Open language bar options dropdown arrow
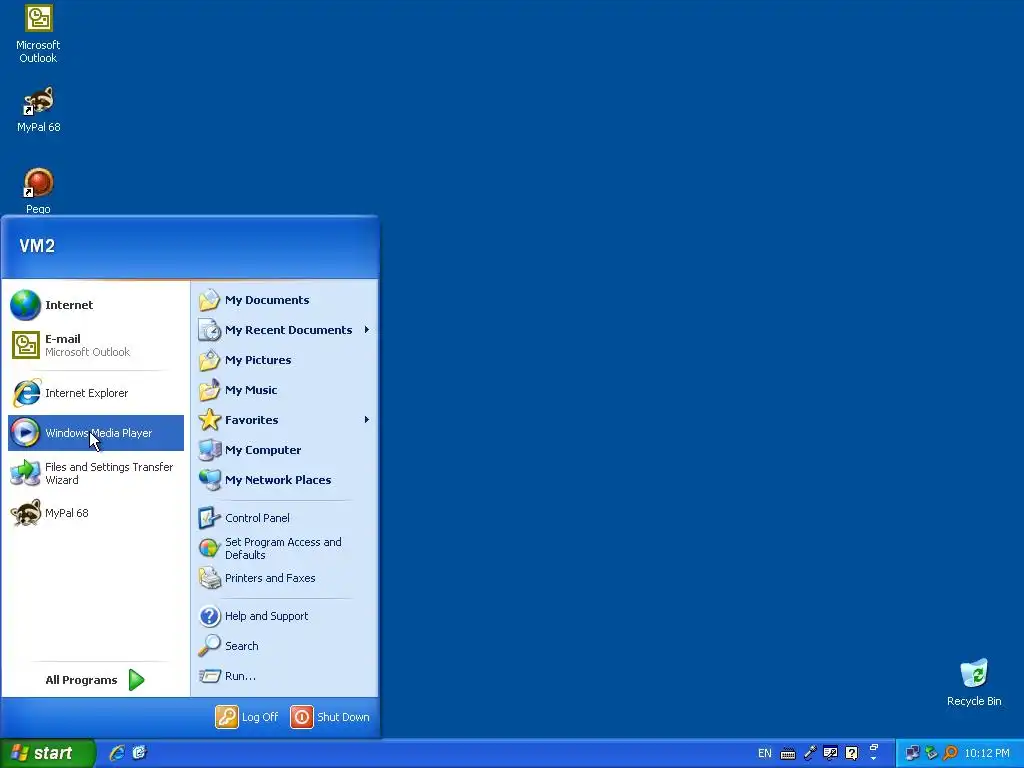1024x768 pixels. coord(874,759)
